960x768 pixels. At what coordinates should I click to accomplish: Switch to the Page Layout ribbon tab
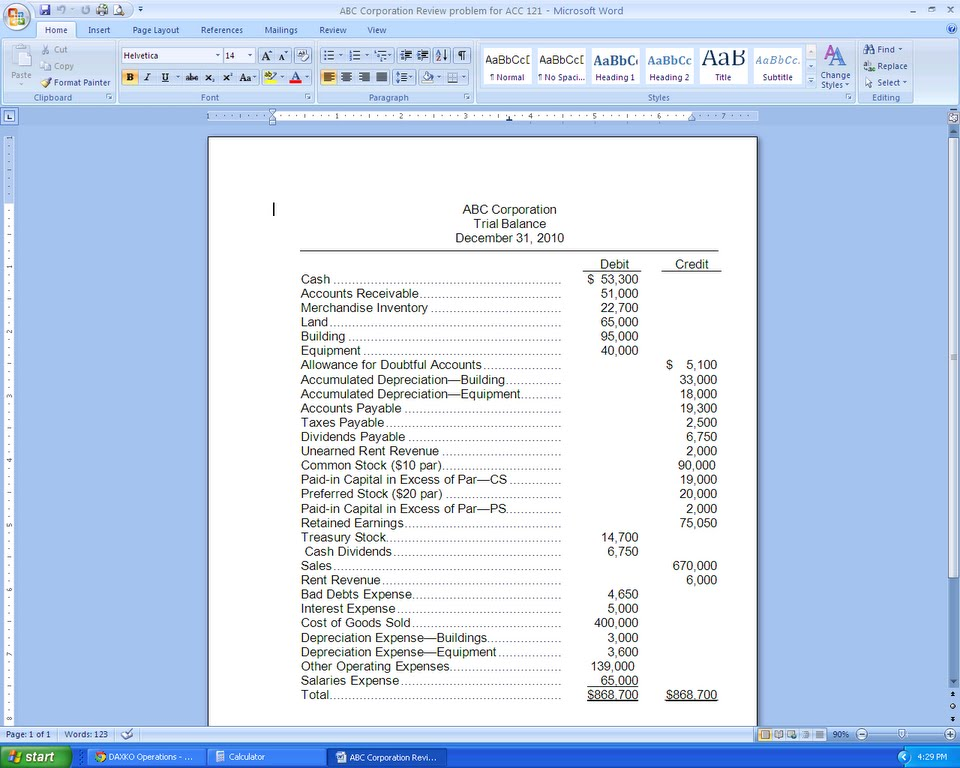point(155,29)
